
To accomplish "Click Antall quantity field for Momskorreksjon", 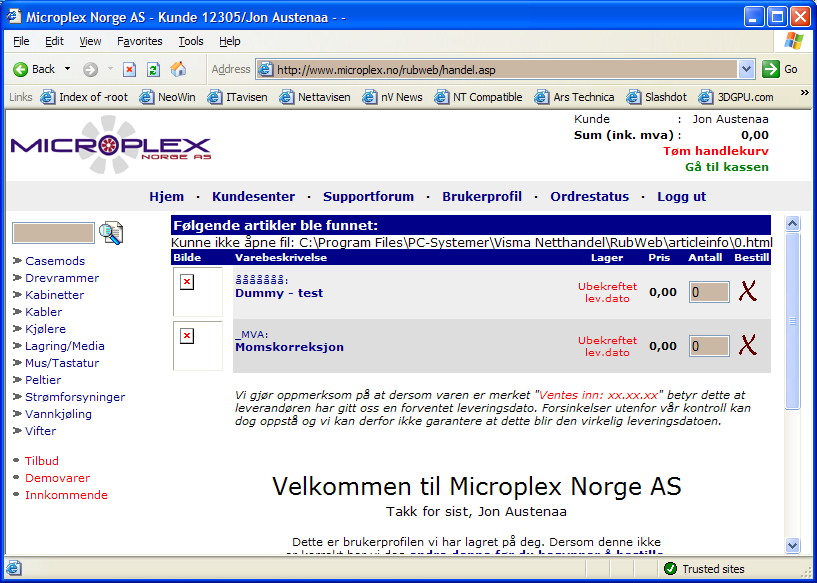I will (x=709, y=346).
